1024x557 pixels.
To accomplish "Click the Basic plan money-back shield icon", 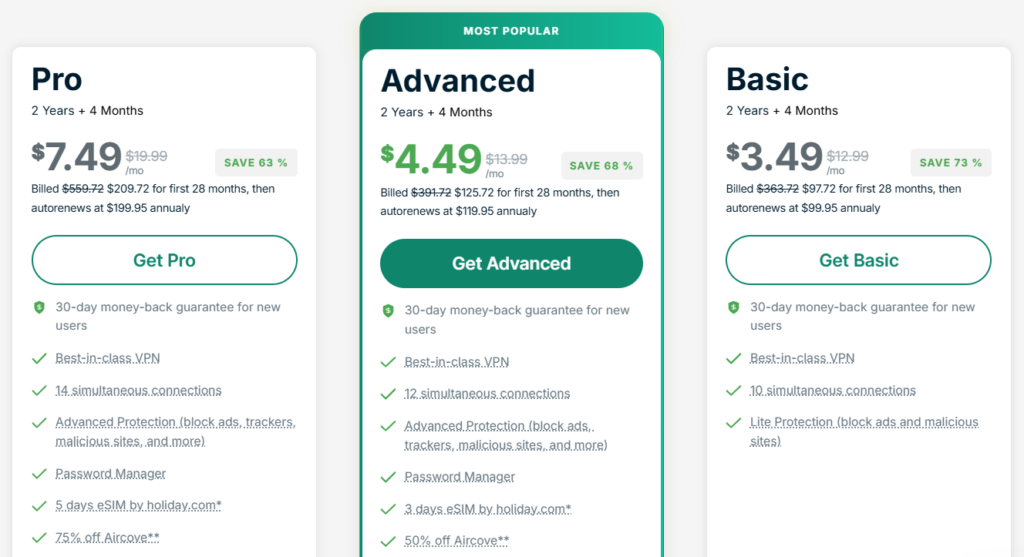I will pyautogui.click(x=733, y=308).
